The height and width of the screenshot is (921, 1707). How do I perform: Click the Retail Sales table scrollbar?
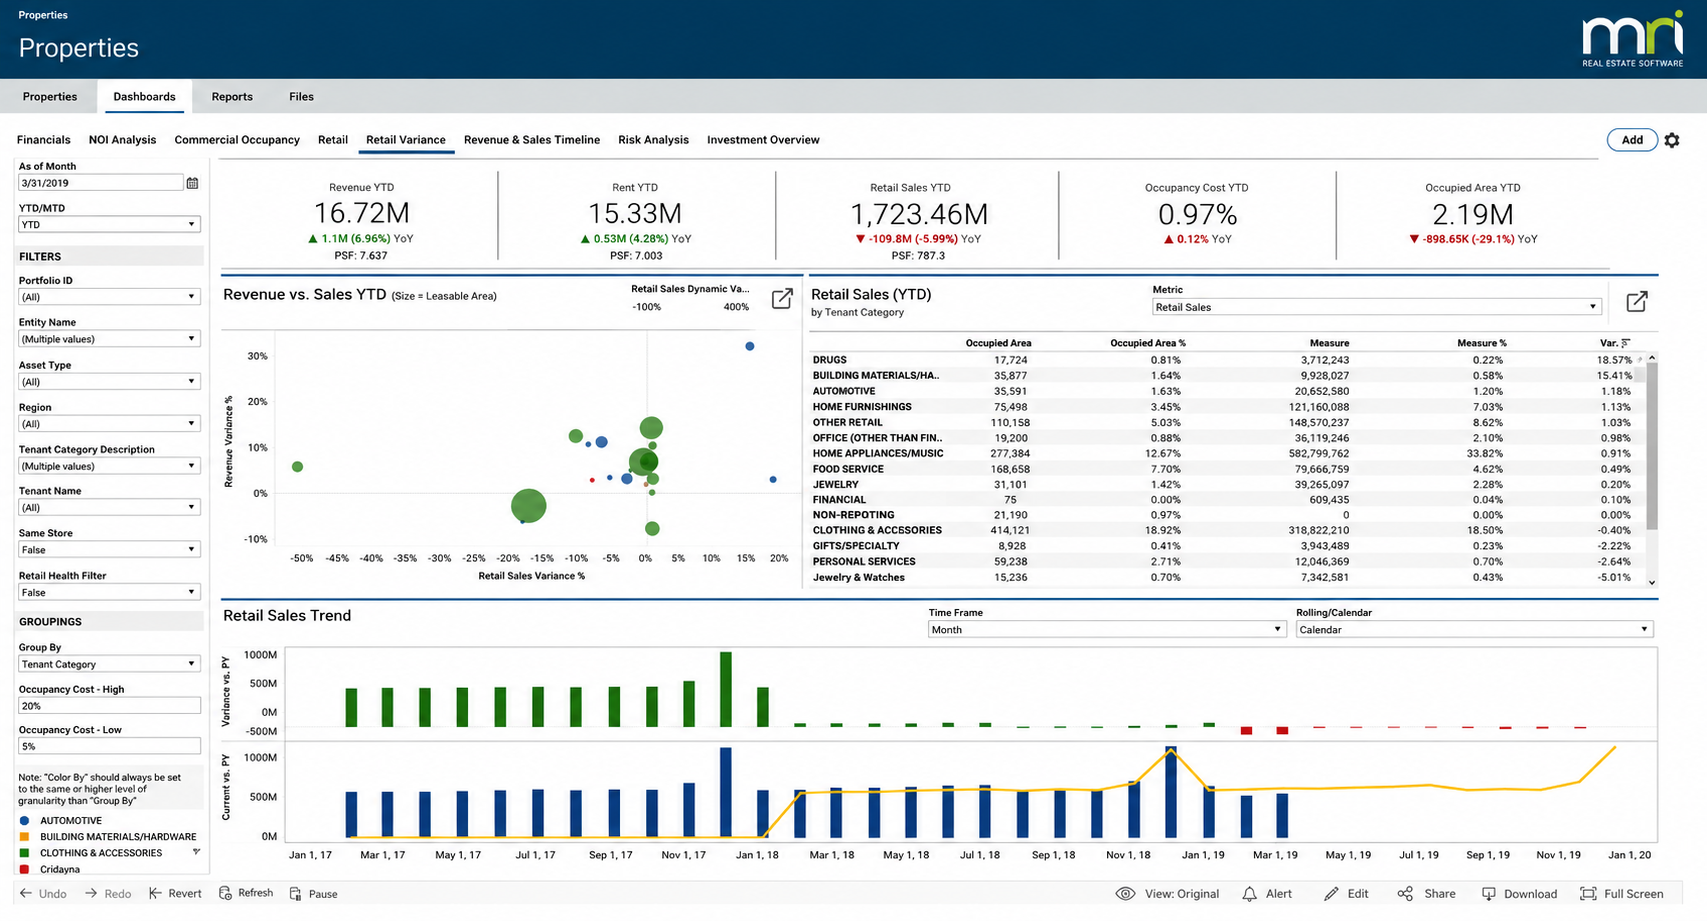[x=1652, y=446]
